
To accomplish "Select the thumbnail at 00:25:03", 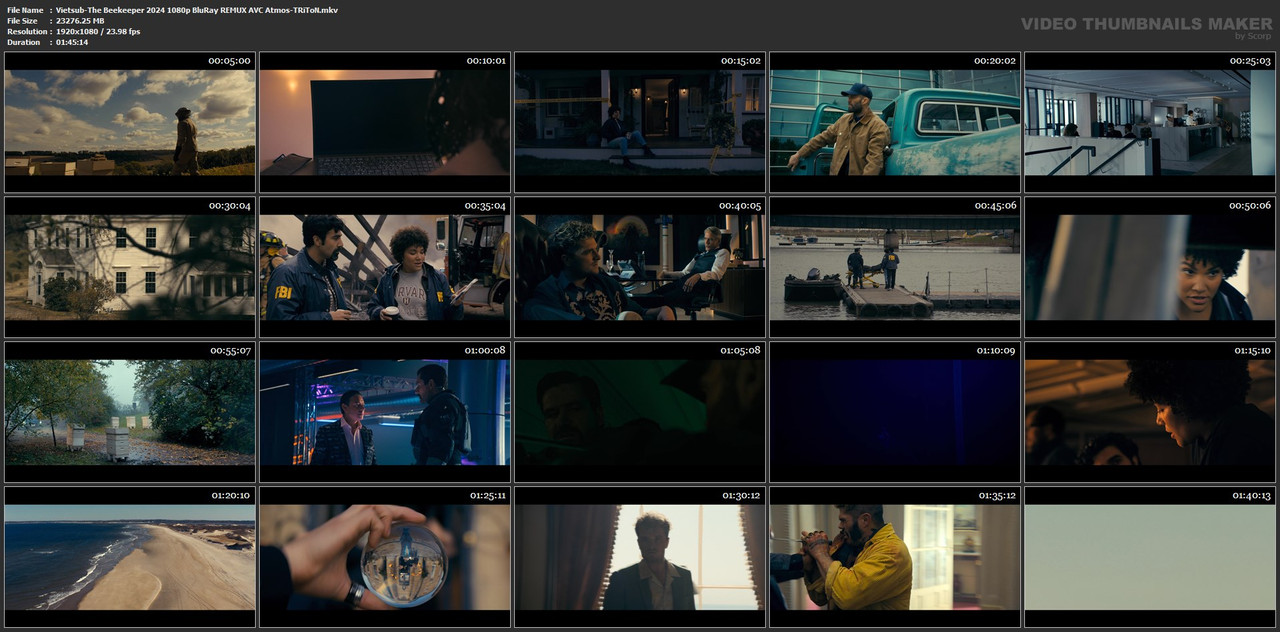I will point(1150,122).
